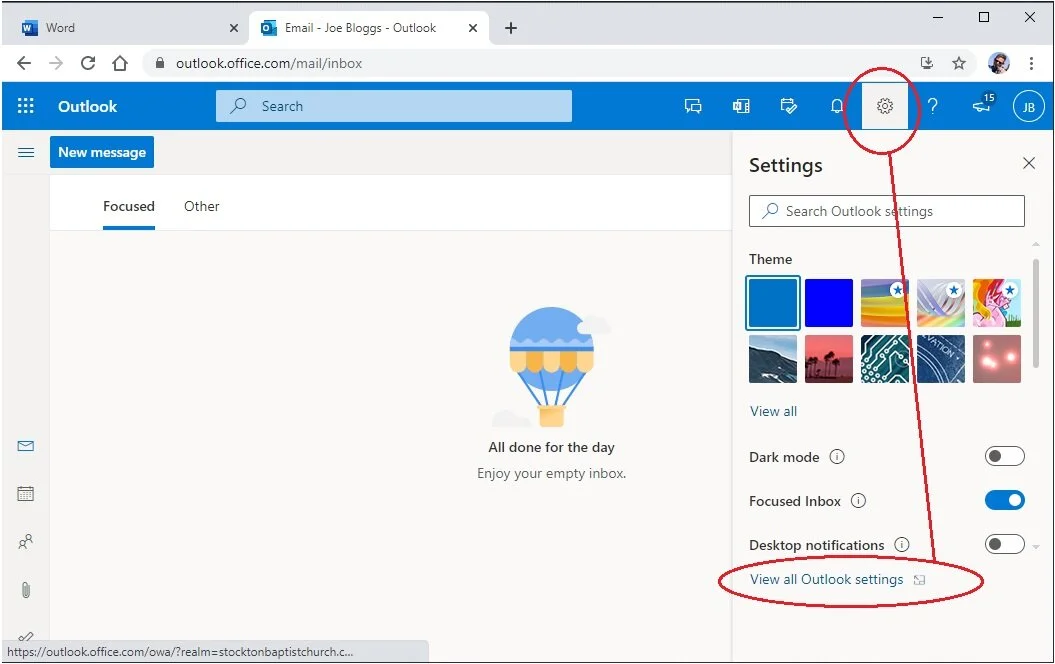Click the browser address bar URL
The height and width of the screenshot is (664, 1055).
[x=269, y=63]
